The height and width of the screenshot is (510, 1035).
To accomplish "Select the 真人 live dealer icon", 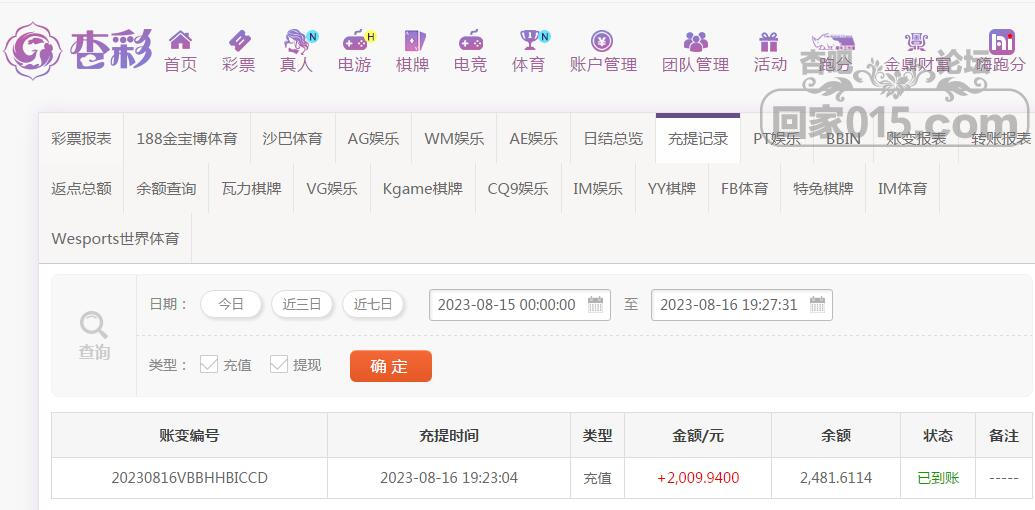I will click(296, 41).
